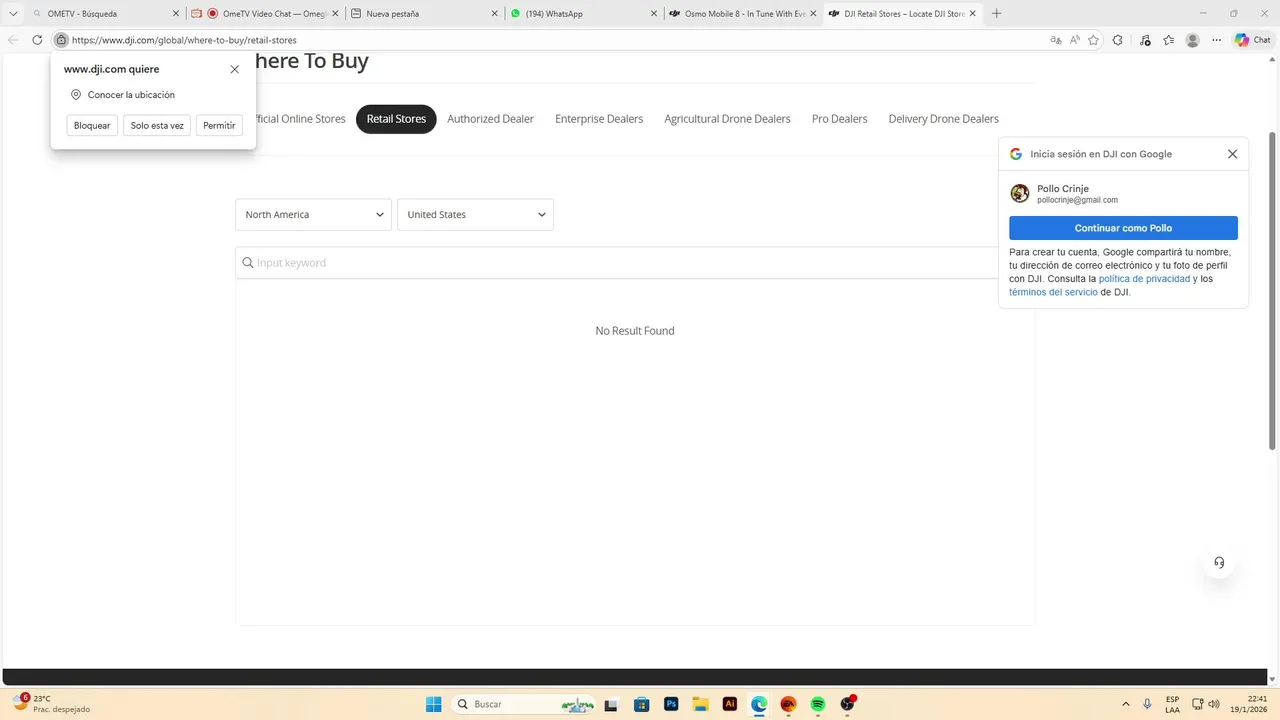Image resolution: width=1280 pixels, height=720 pixels.
Task: Open the Windows Start menu
Action: tap(433, 704)
